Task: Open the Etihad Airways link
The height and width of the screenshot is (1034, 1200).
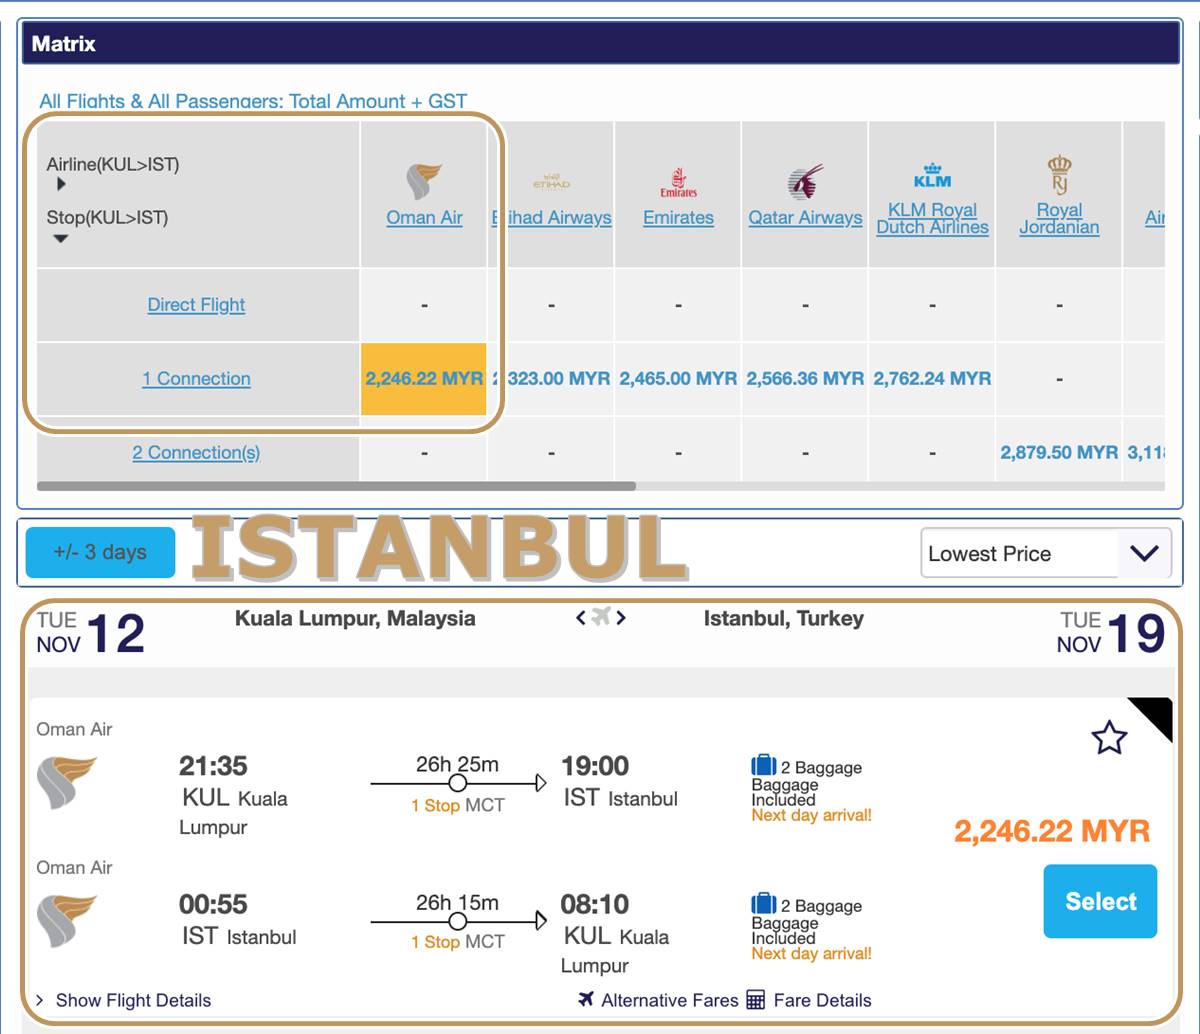Action: click(x=552, y=217)
